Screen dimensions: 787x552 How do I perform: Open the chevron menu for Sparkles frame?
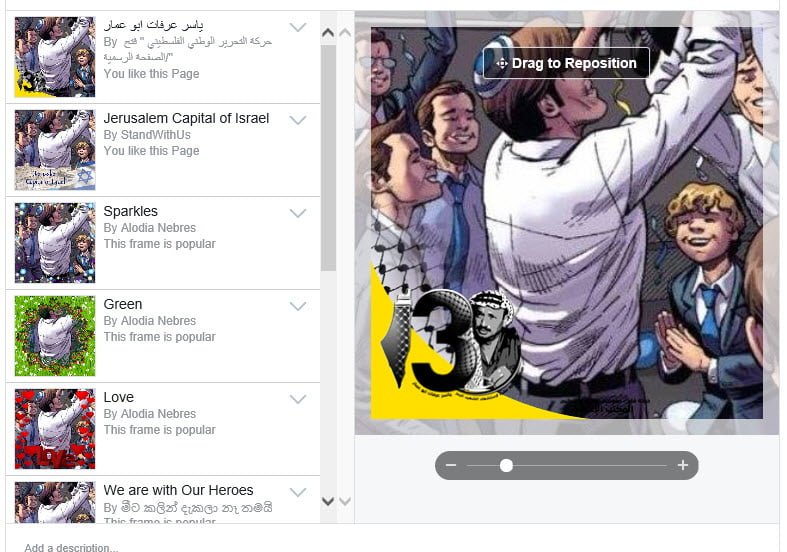coord(298,213)
